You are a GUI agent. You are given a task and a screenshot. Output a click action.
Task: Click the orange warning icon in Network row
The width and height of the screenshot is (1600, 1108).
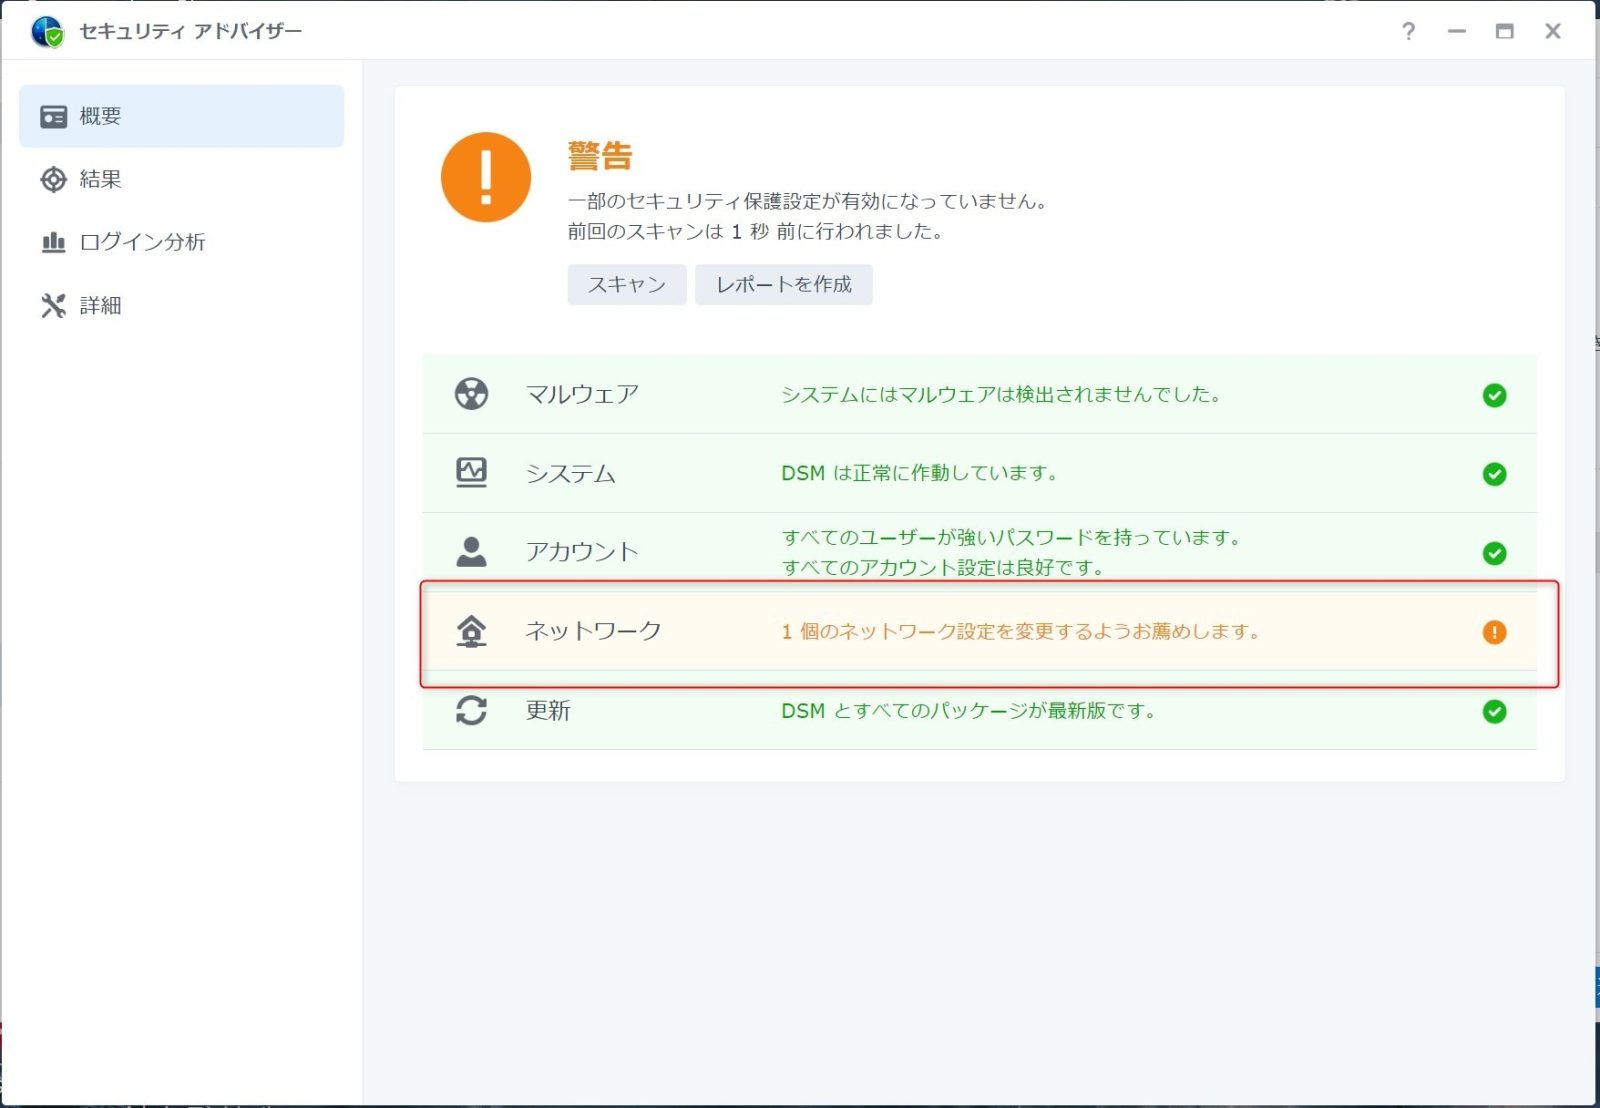pyautogui.click(x=1494, y=632)
